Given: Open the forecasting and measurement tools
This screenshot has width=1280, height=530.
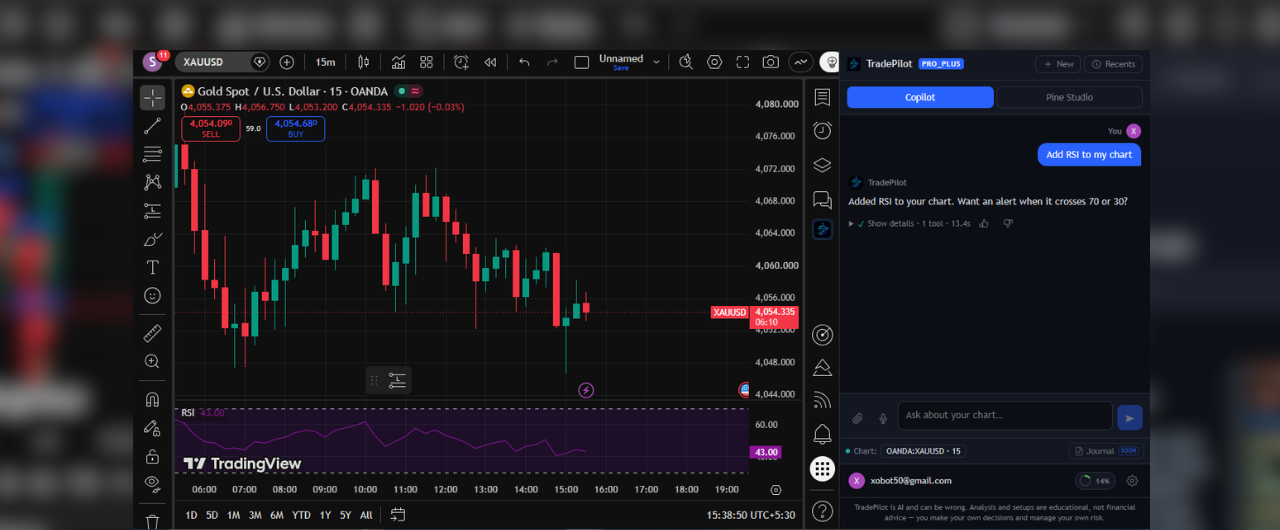Looking at the screenshot, I should pos(152,211).
